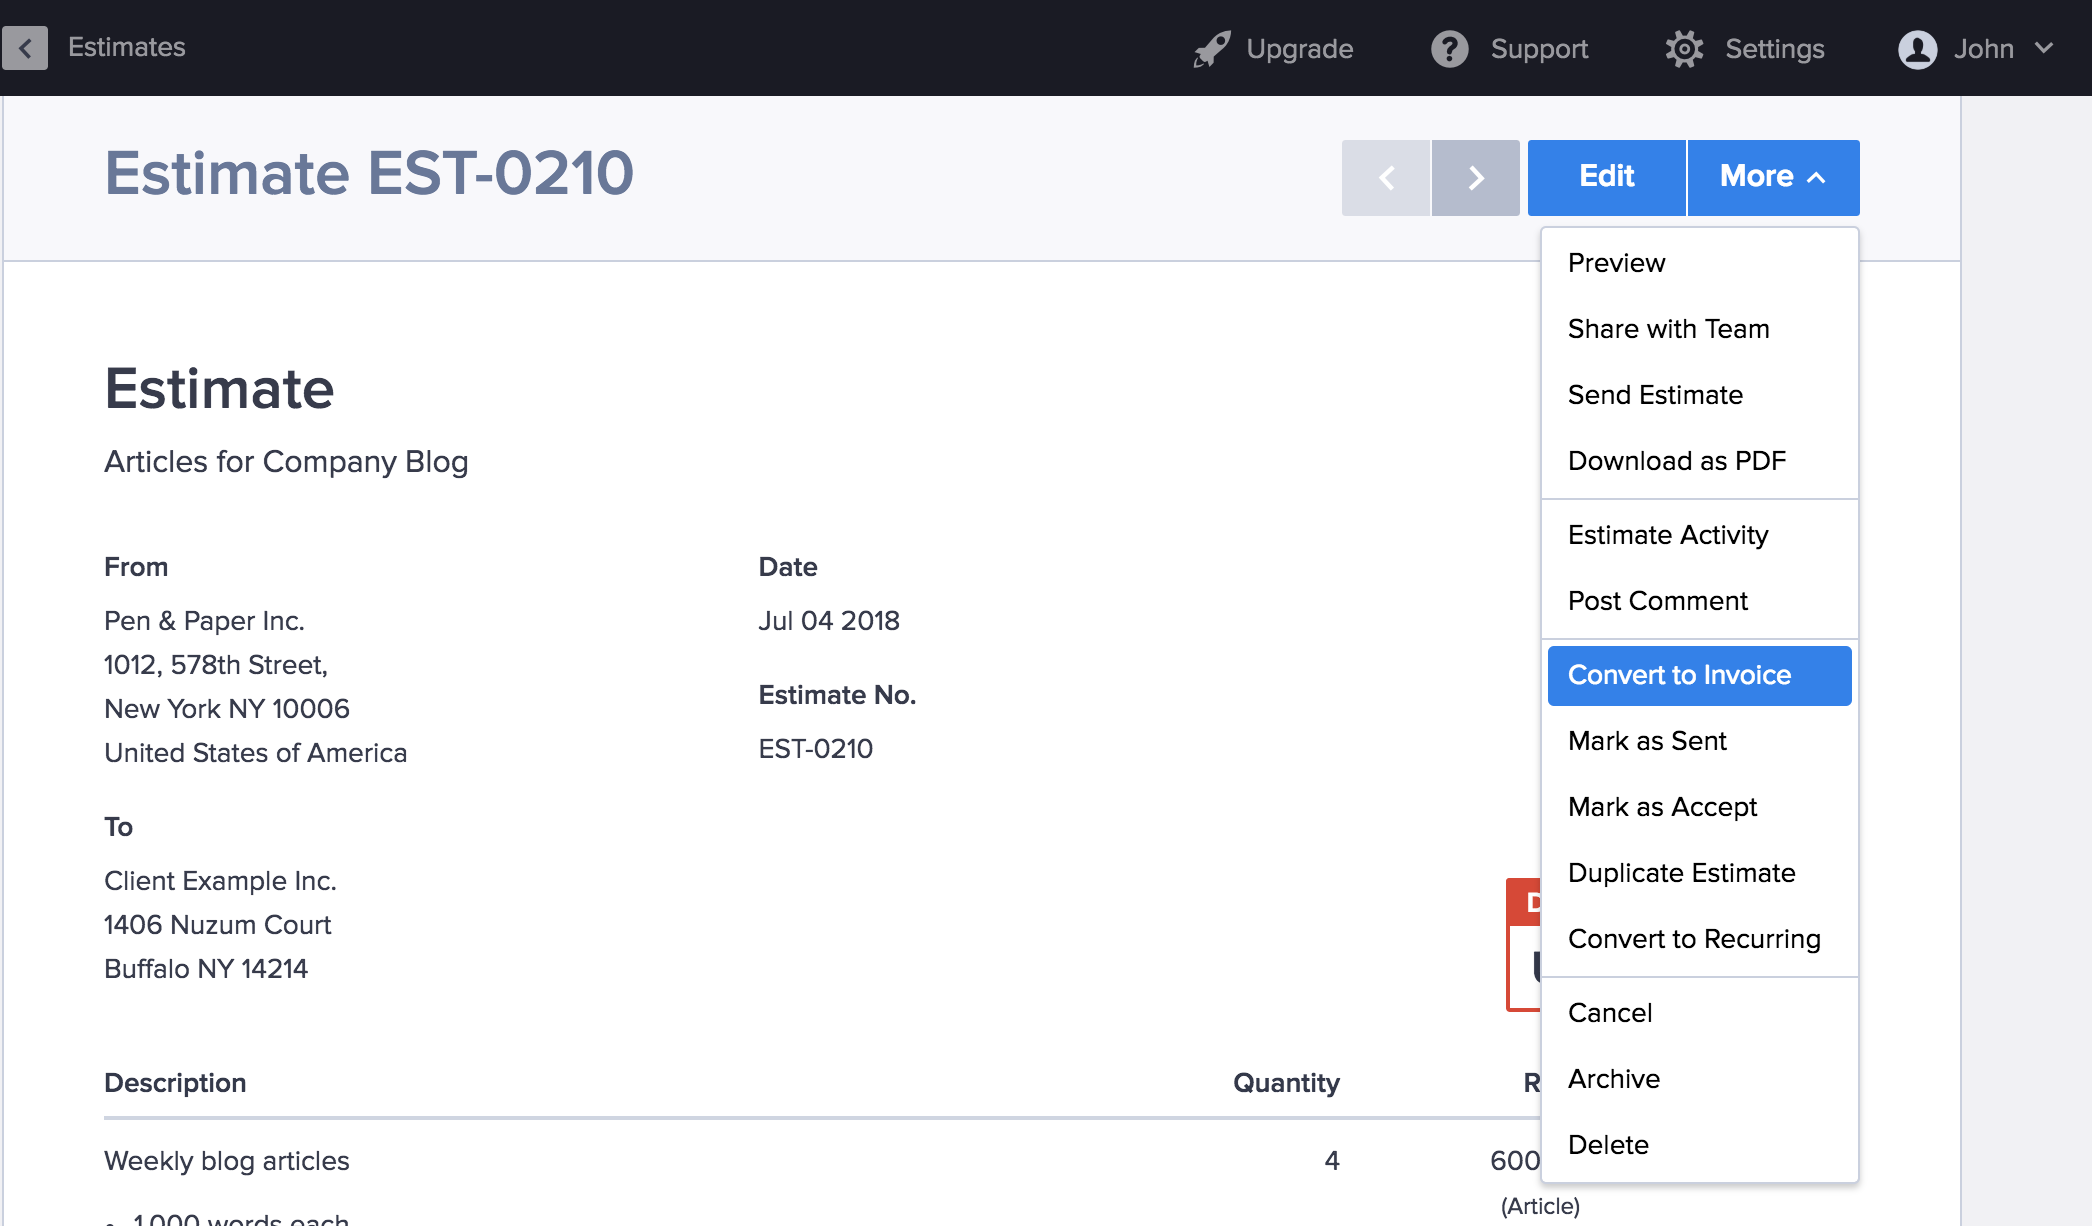Select Duplicate Estimate option
This screenshot has height=1226, width=2092.
click(1681, 871)
